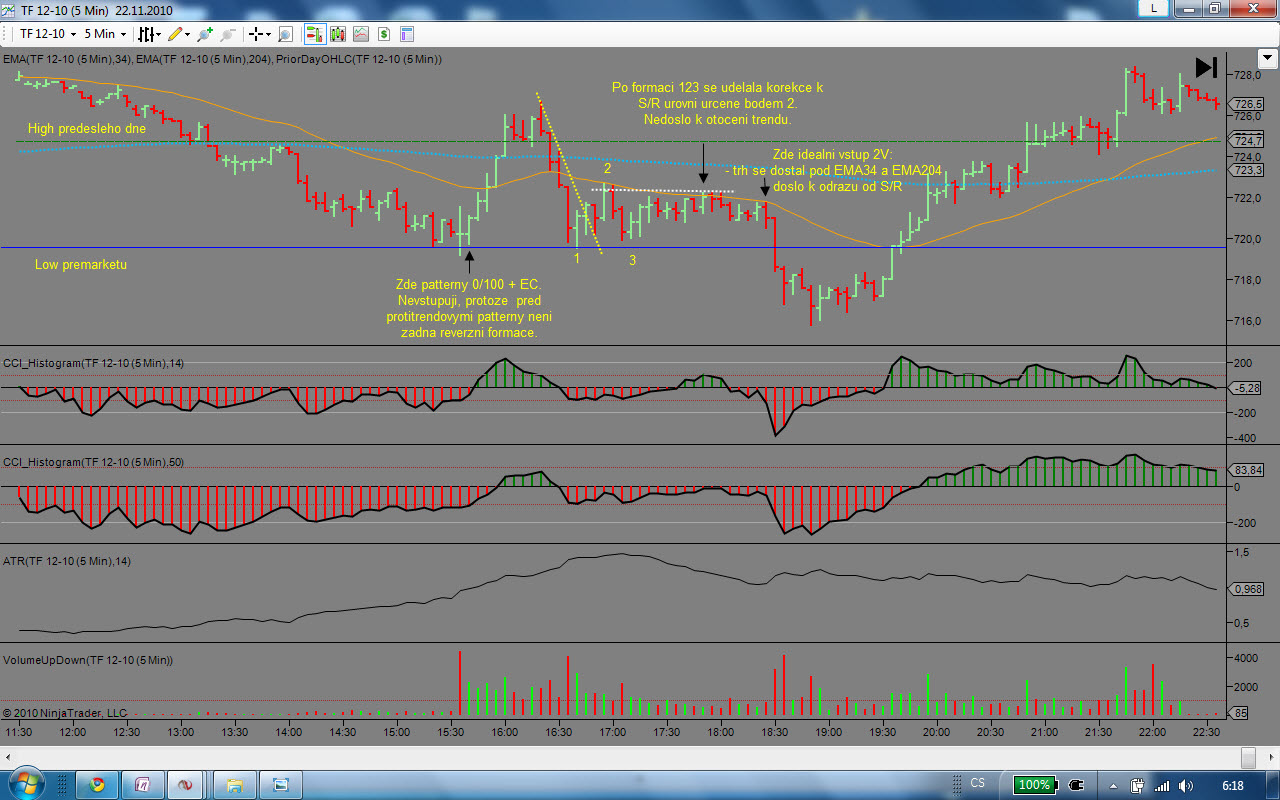Click the VolumeUpDown panel label
1280x800 pixels.
88,660
